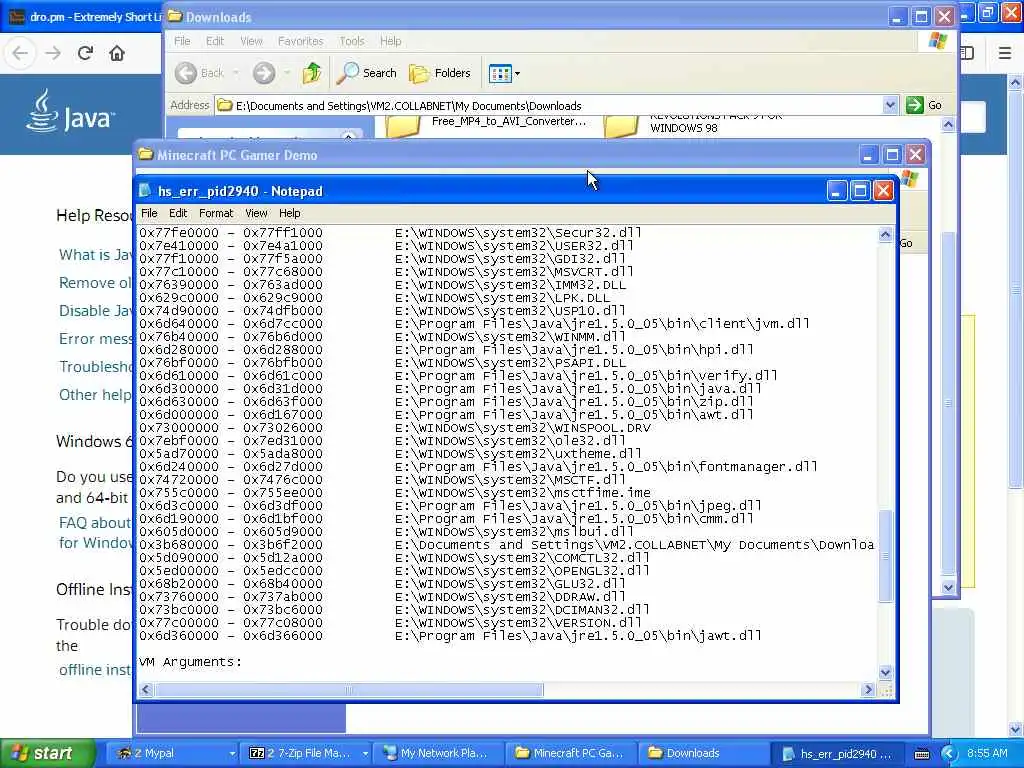Click Go button in Downloads window

point(924,105)
